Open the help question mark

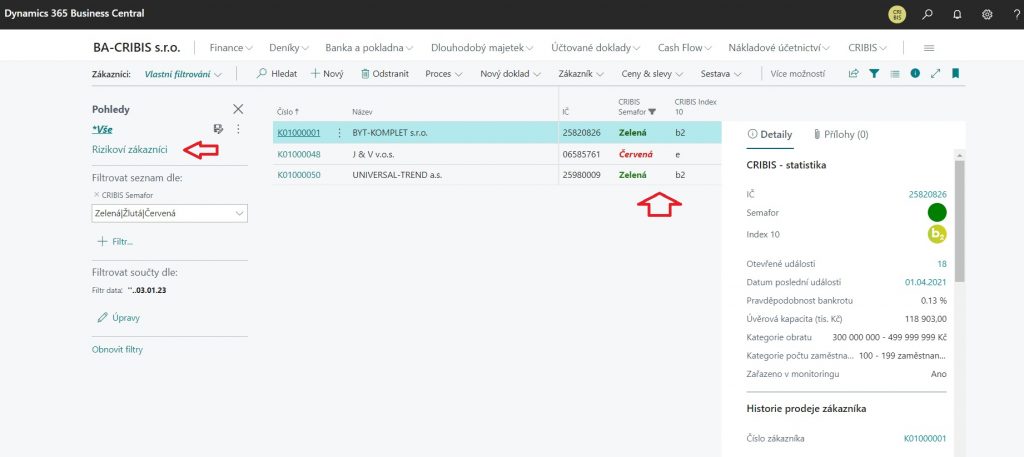[x=1017, y=14]
